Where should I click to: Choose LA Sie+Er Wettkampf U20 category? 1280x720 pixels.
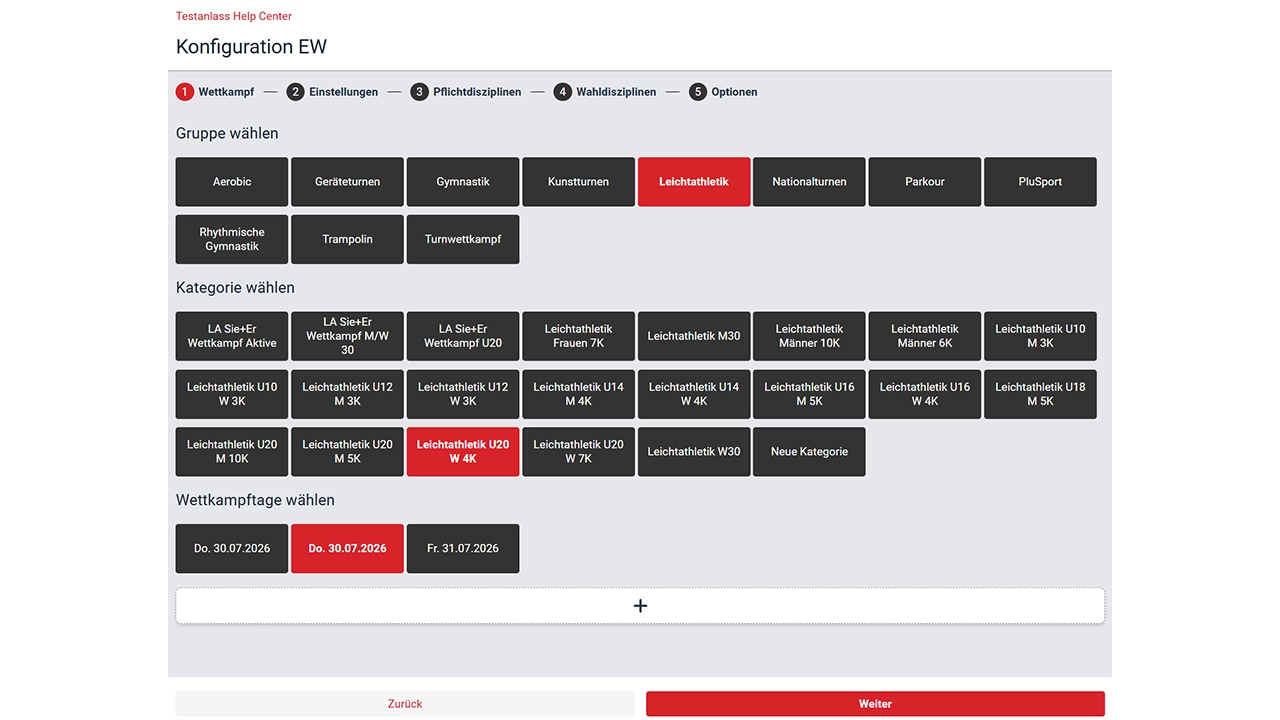point(463,336)
